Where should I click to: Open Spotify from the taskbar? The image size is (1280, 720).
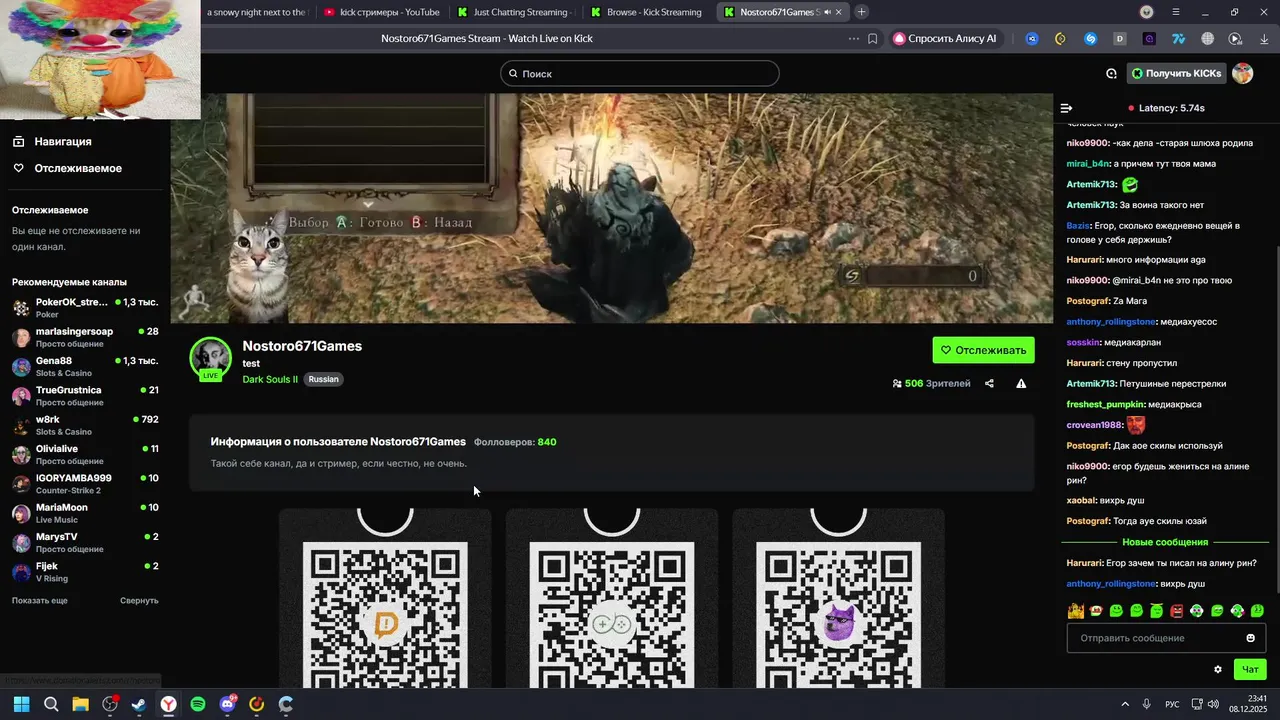click(198, 704)
